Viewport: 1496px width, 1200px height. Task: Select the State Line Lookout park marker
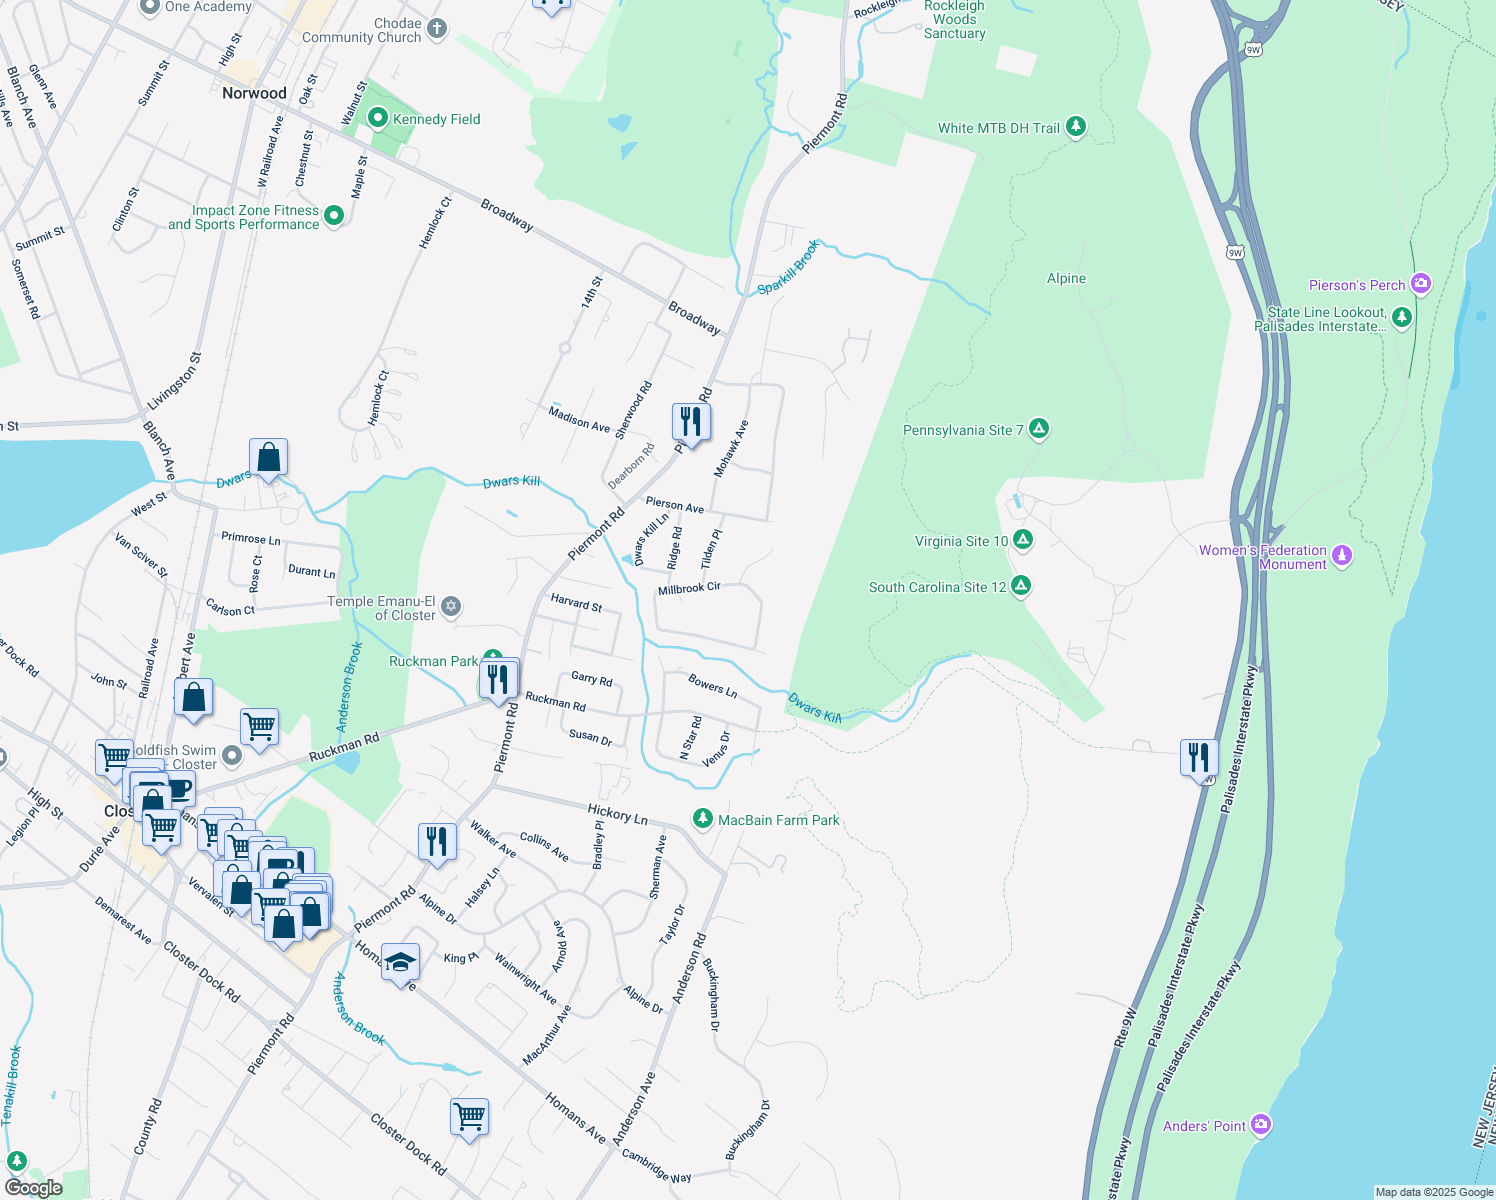tap(1402, 318)
